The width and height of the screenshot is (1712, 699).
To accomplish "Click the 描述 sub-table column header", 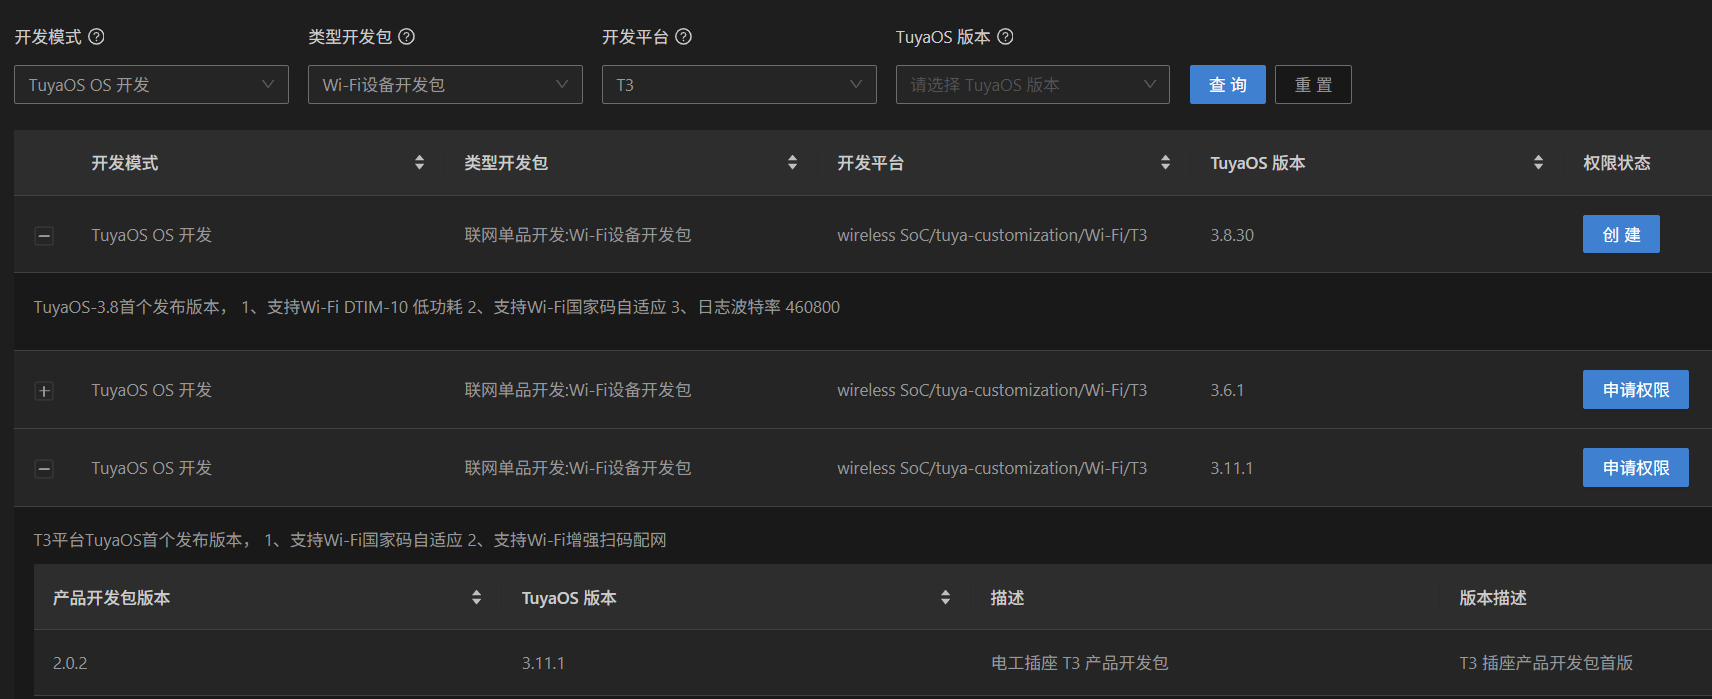I will point(1007,598).
